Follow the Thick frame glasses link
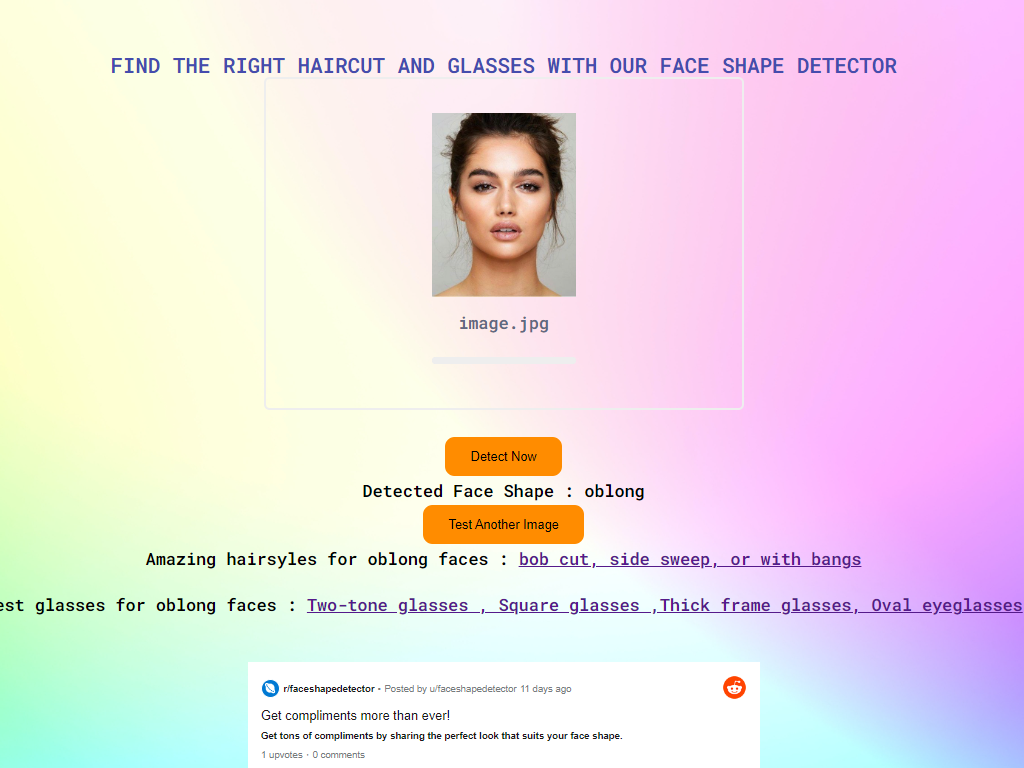 755,605
